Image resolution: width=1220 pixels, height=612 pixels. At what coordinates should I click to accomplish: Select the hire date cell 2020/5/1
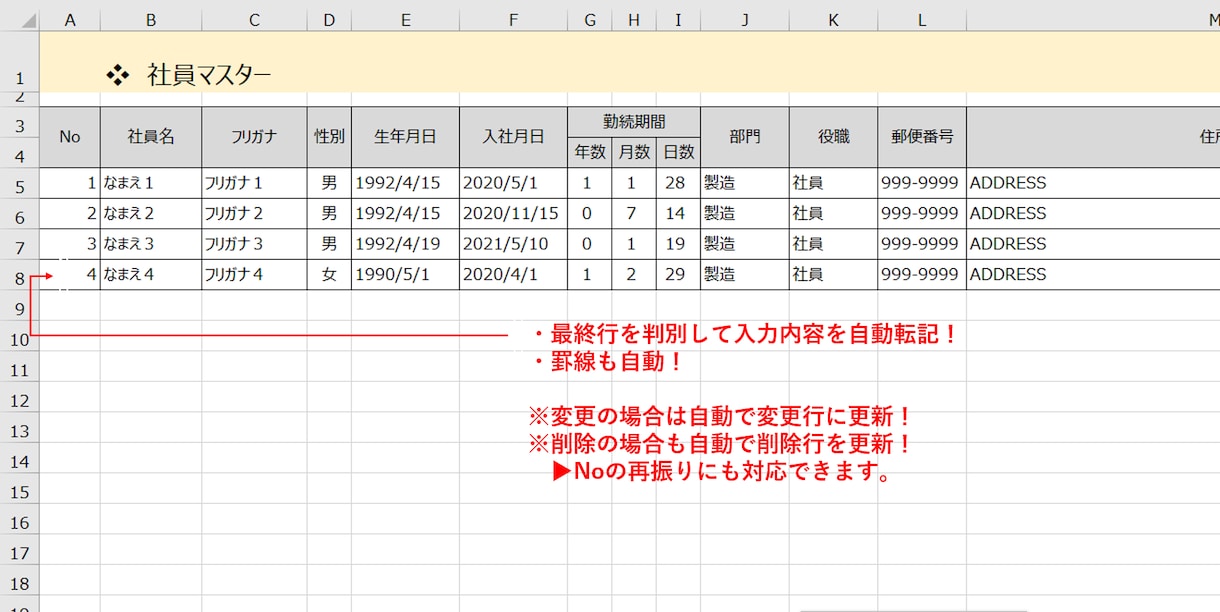(x=513, y=183)
